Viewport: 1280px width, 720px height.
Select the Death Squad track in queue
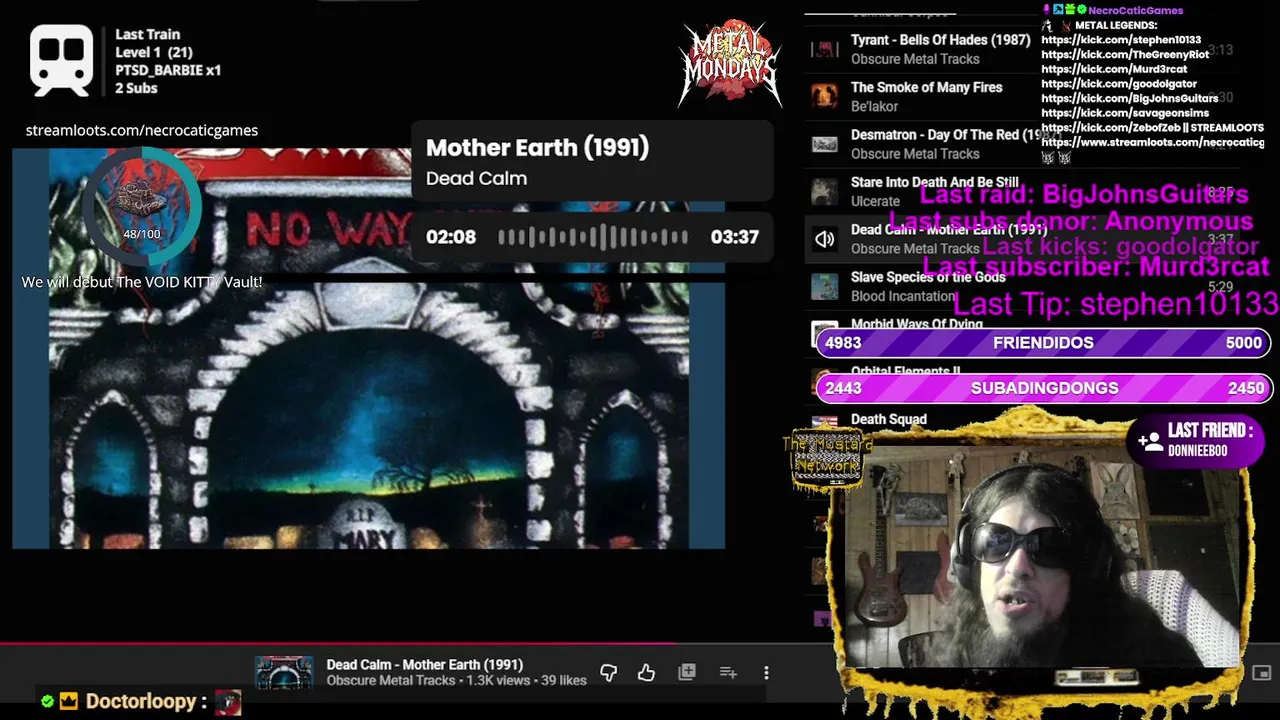tap(888, 420)
